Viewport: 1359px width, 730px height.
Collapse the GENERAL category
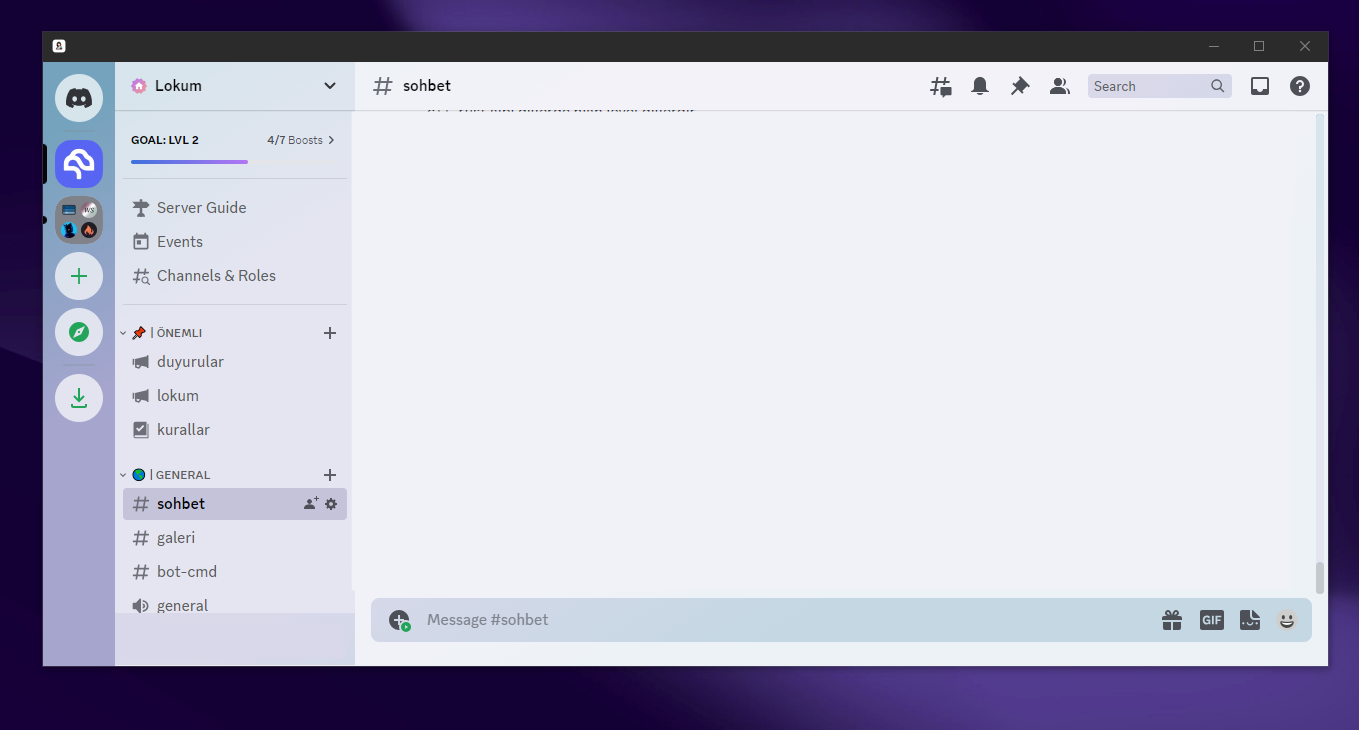coord(166,475)
